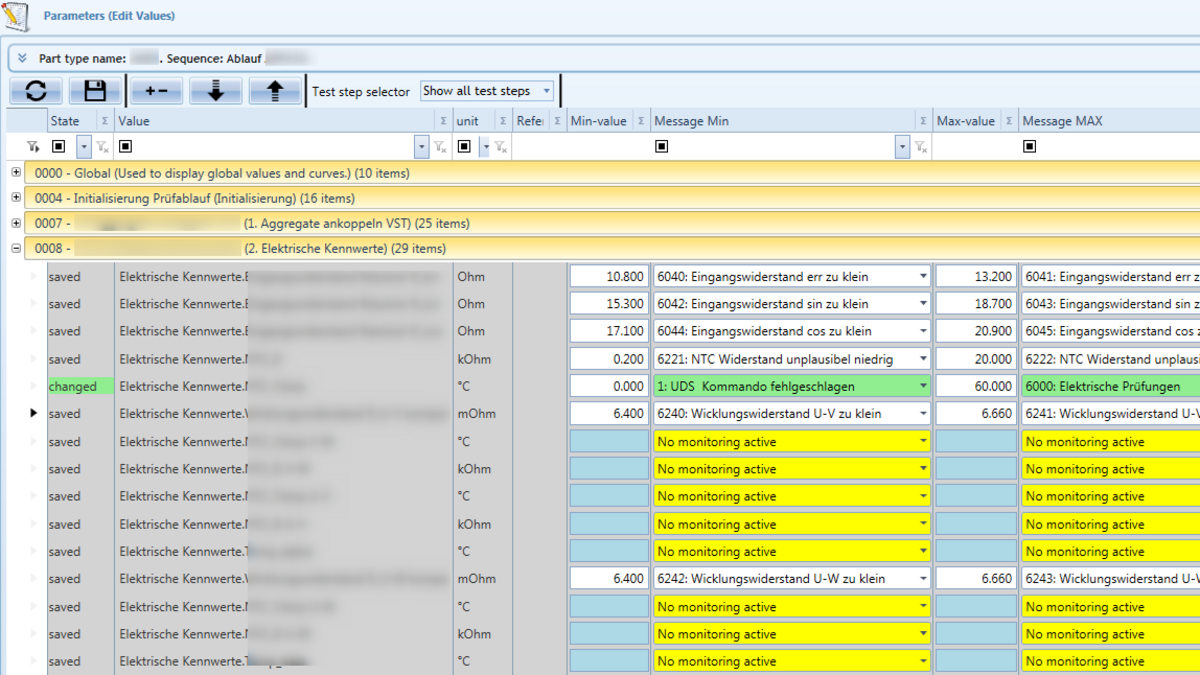The width and height of the screenshot is (1200, 675).
Task: Click the Min-value field showing 10.800
Action: point(609,277)
